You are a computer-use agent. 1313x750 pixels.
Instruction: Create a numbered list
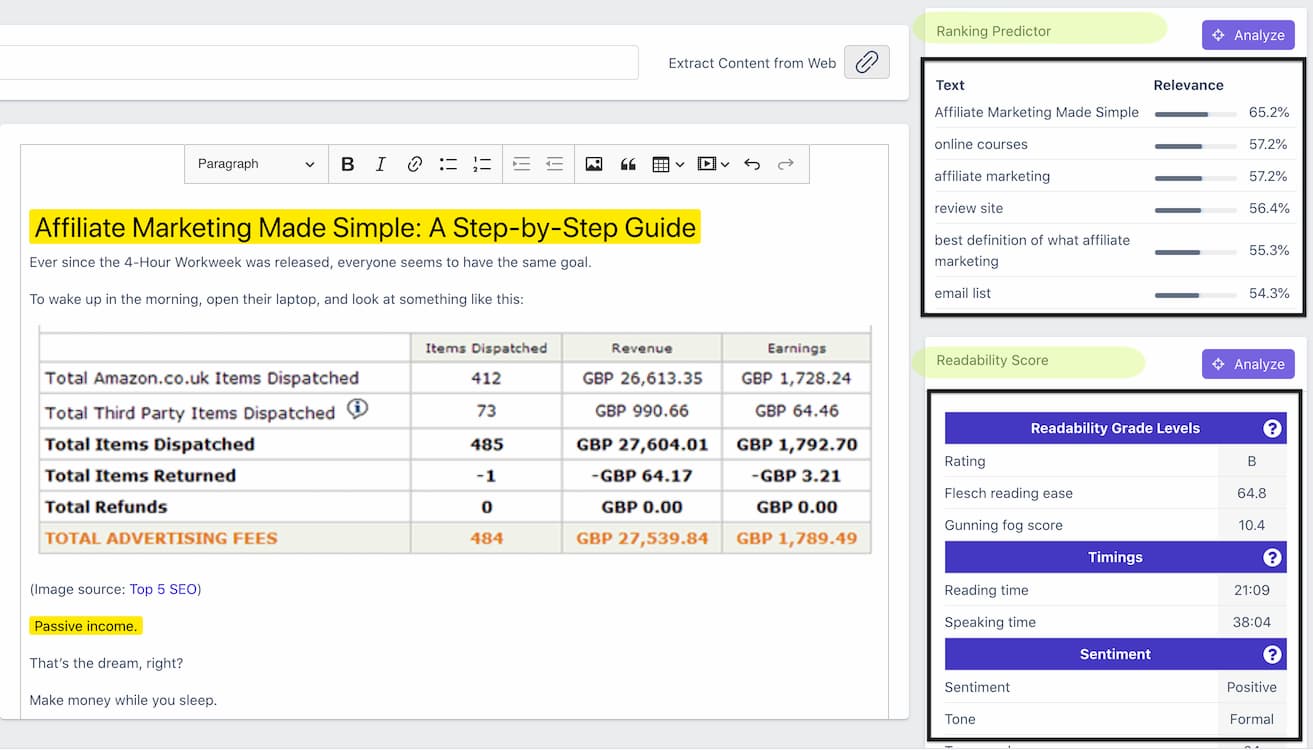pyautogui.click(x=482, y=164)
